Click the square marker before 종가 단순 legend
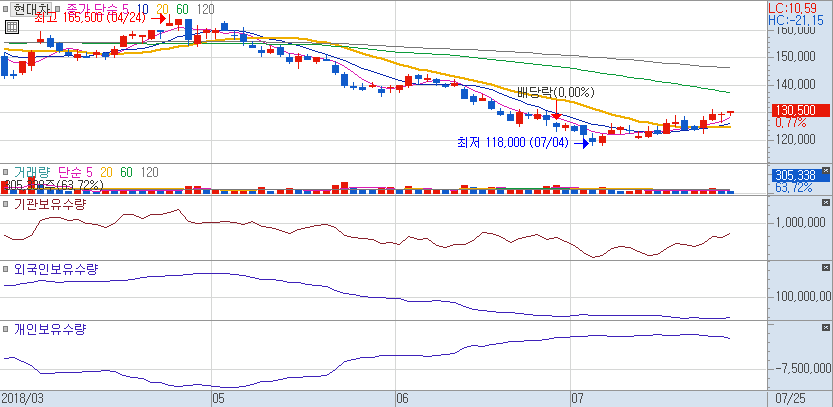 click(58, 10)
